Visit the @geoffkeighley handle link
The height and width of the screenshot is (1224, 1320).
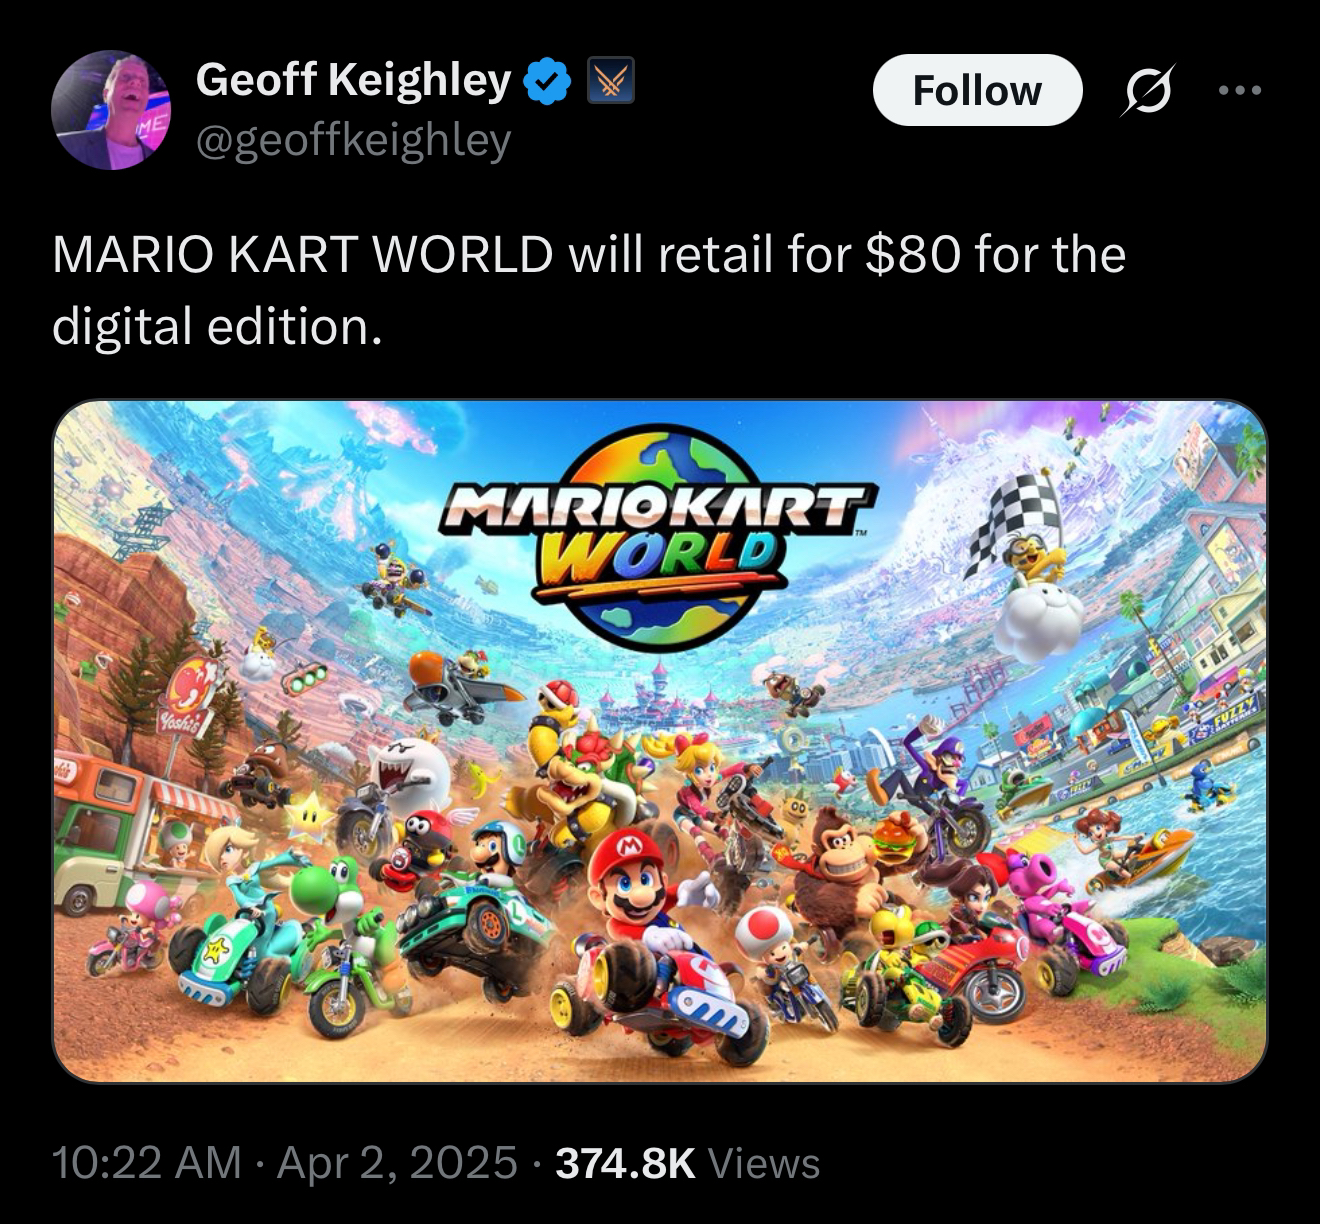point(354,141)
